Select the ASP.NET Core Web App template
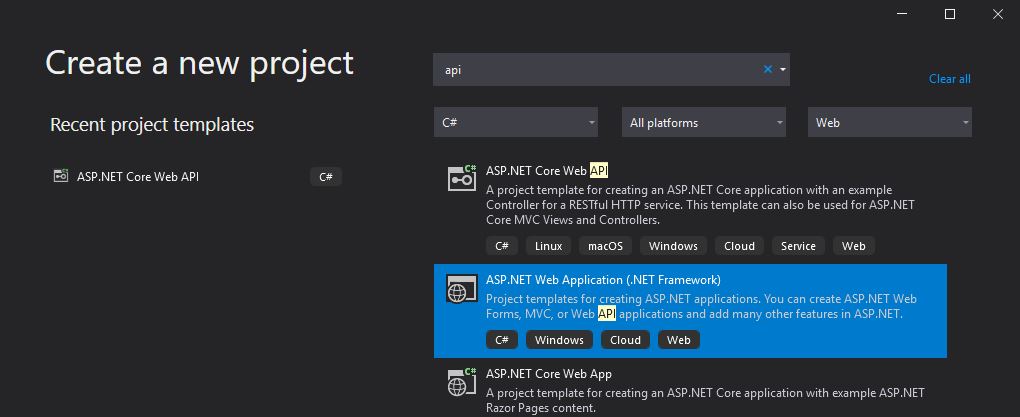 click(690, 389)
